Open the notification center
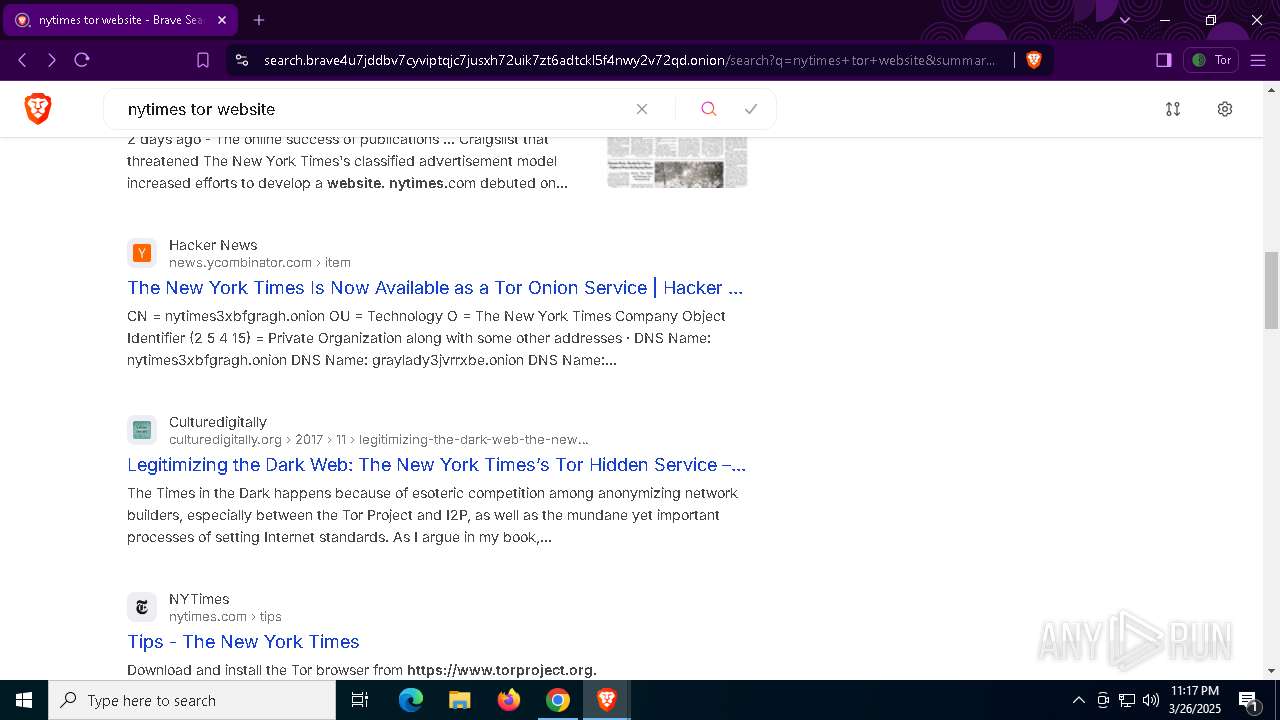 (x=1249, y=700)
